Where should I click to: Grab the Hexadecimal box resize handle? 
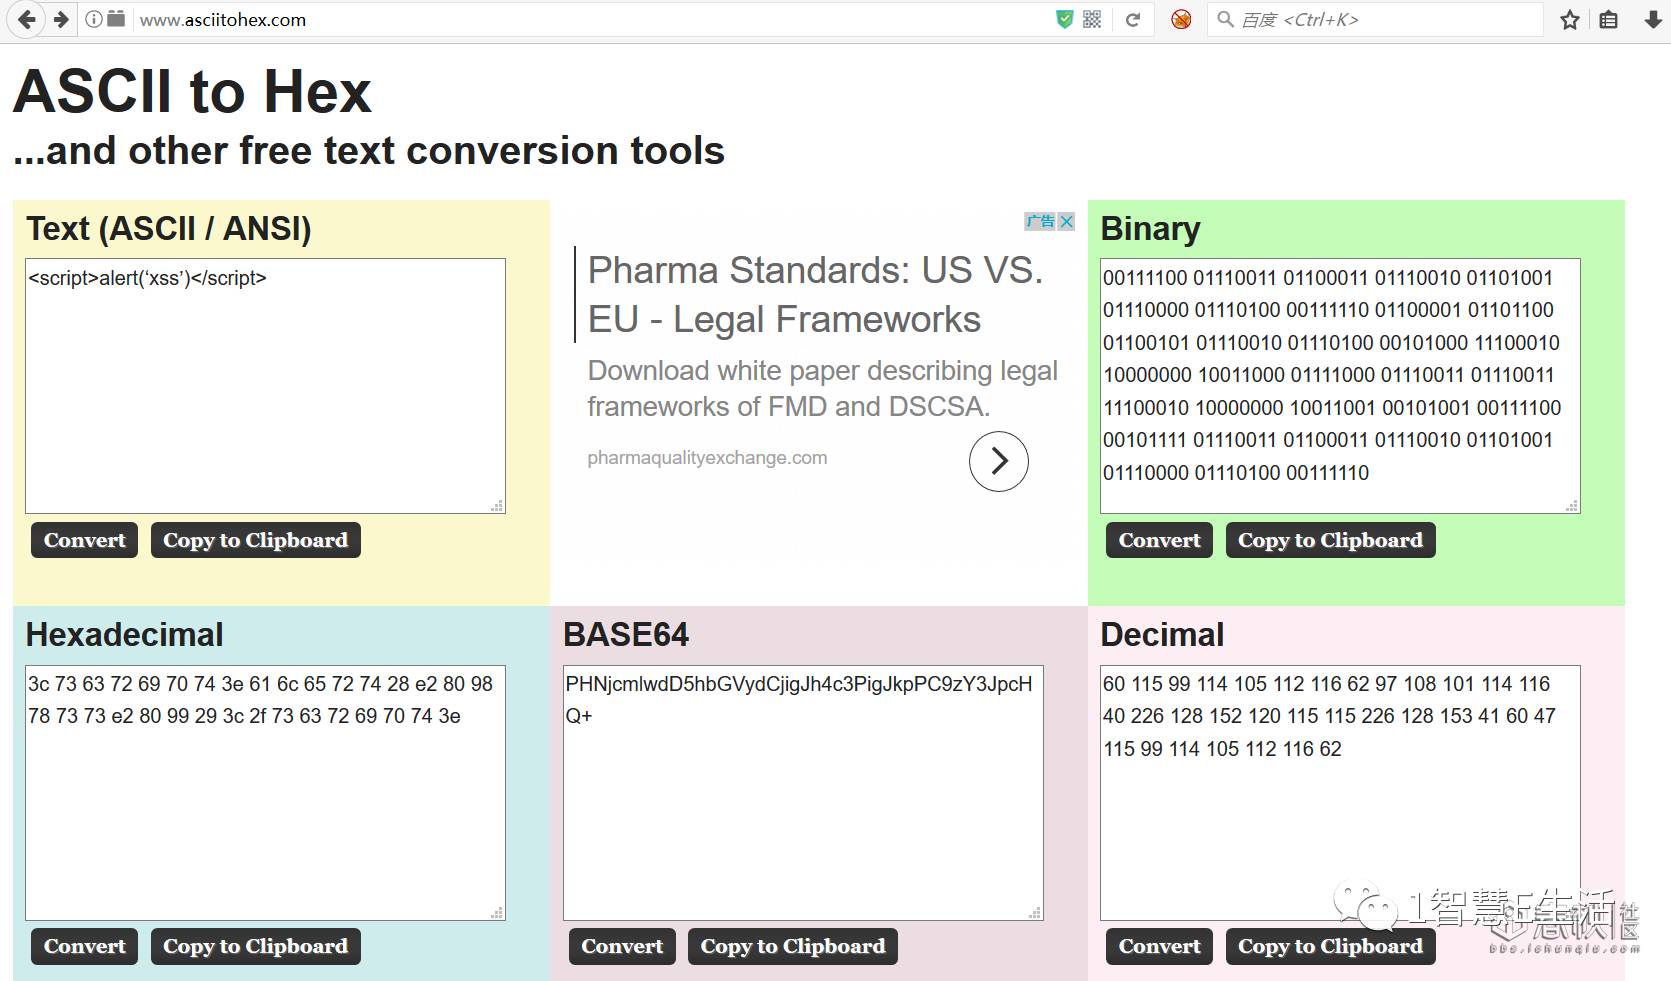[x=497, y=912]
